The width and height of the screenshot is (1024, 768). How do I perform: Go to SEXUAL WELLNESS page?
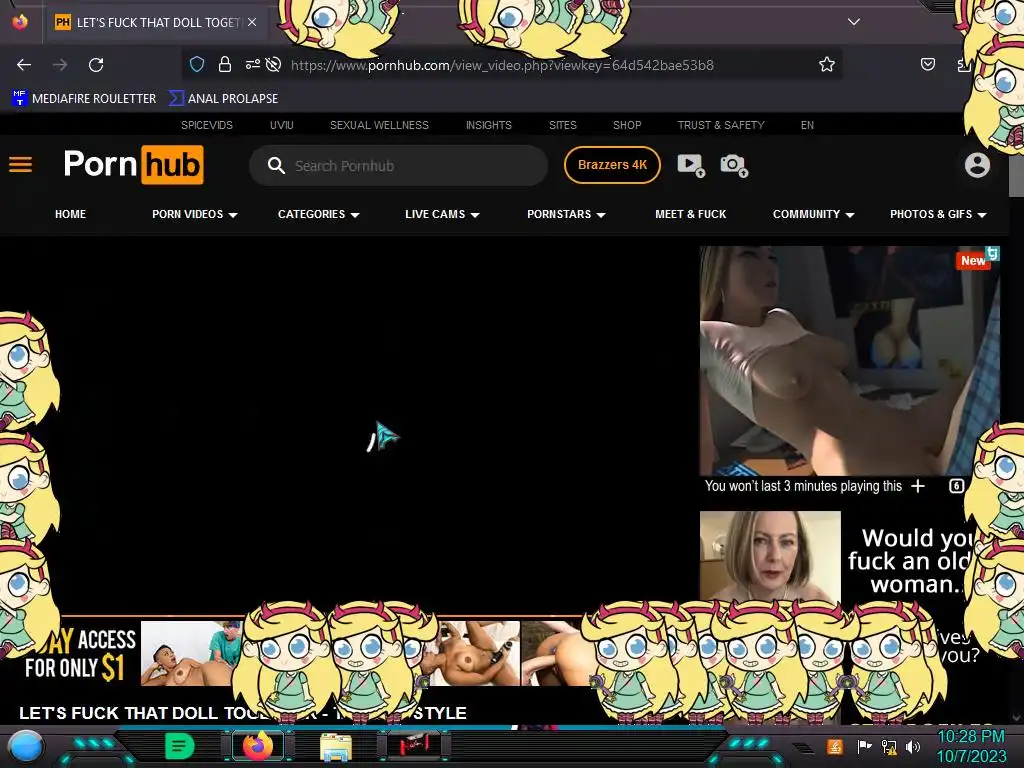point(379,125)
